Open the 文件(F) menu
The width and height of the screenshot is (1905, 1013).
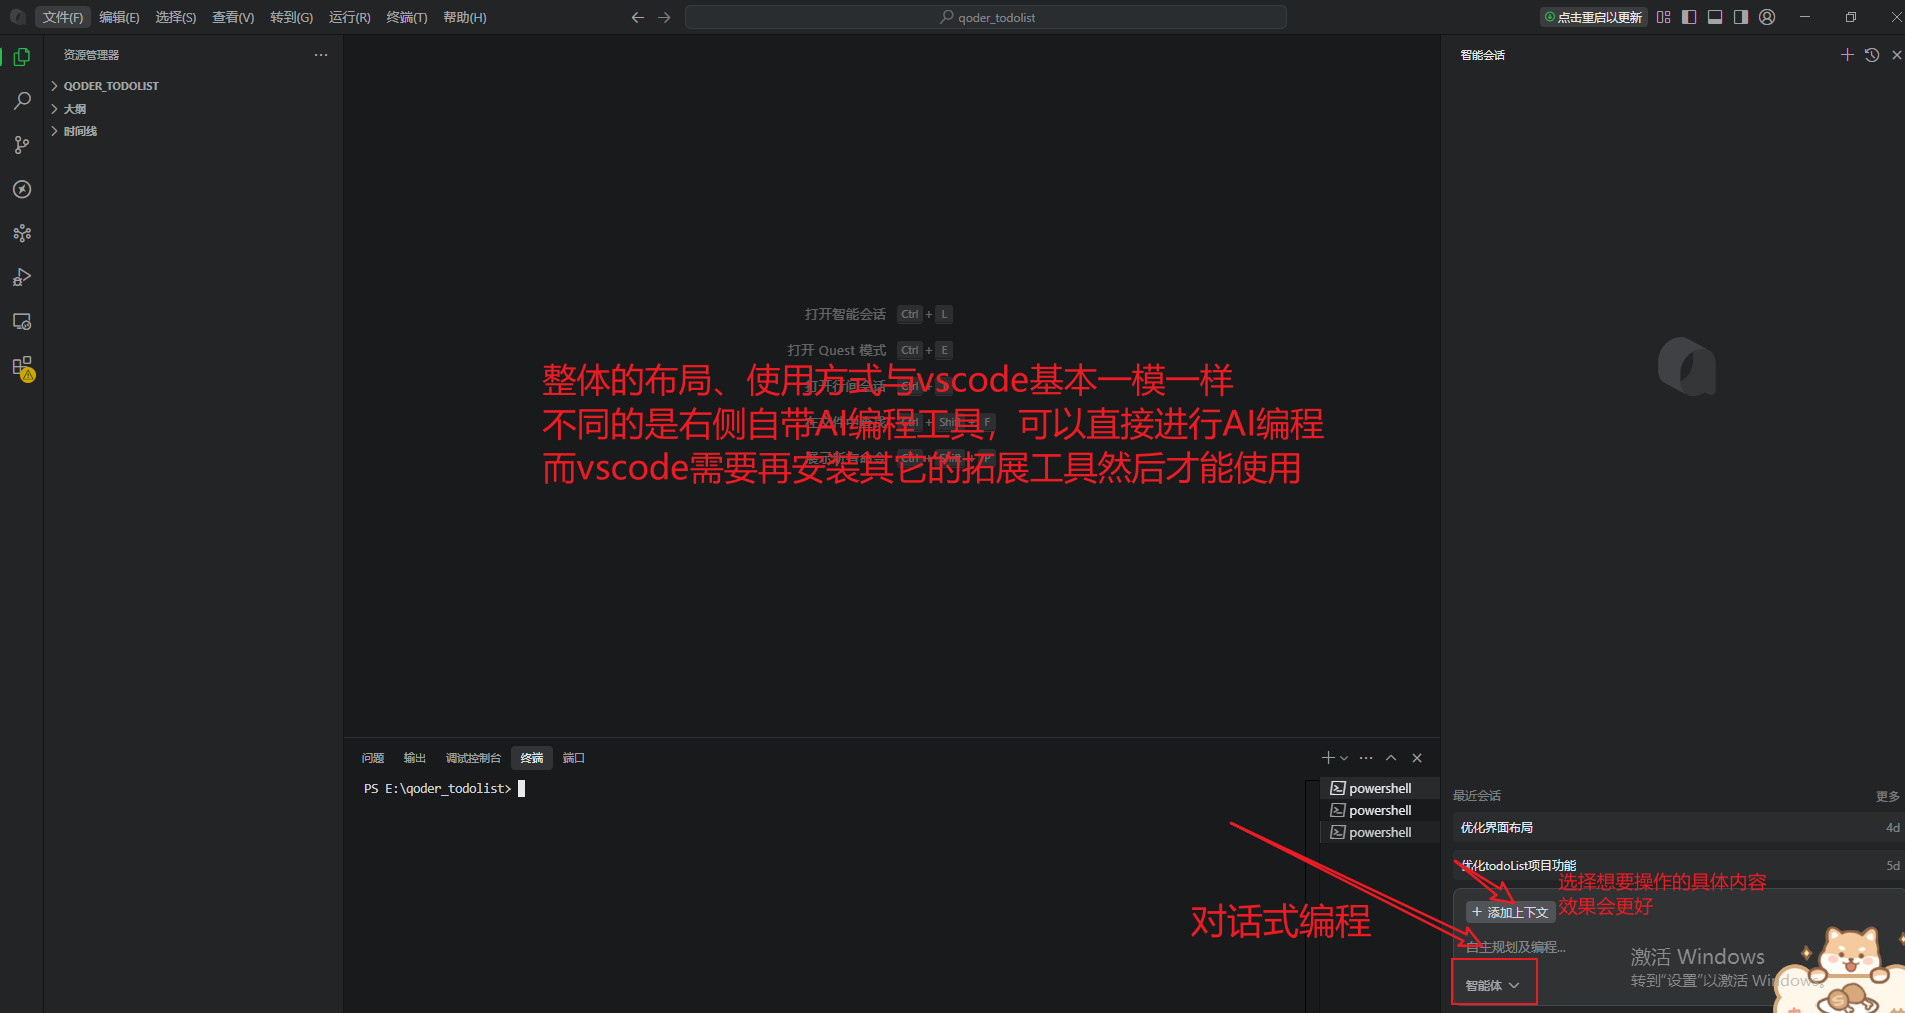[63, 17]
